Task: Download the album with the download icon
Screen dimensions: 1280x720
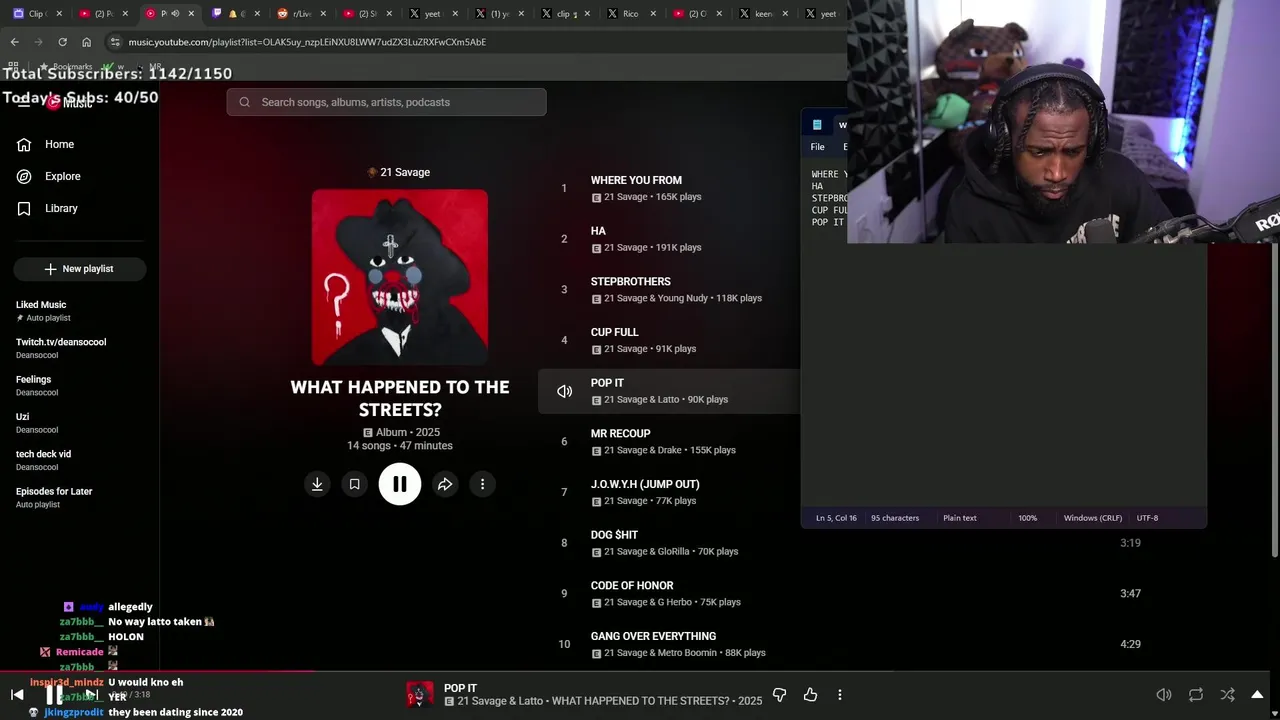Action: point(317,484)
